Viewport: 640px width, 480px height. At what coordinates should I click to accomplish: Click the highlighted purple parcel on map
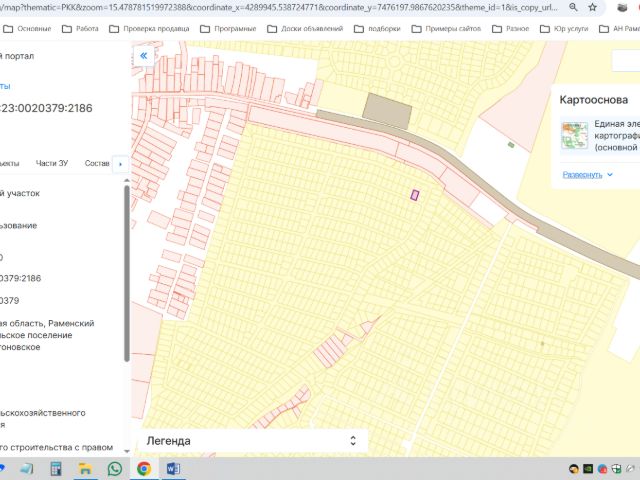point(414,195)
